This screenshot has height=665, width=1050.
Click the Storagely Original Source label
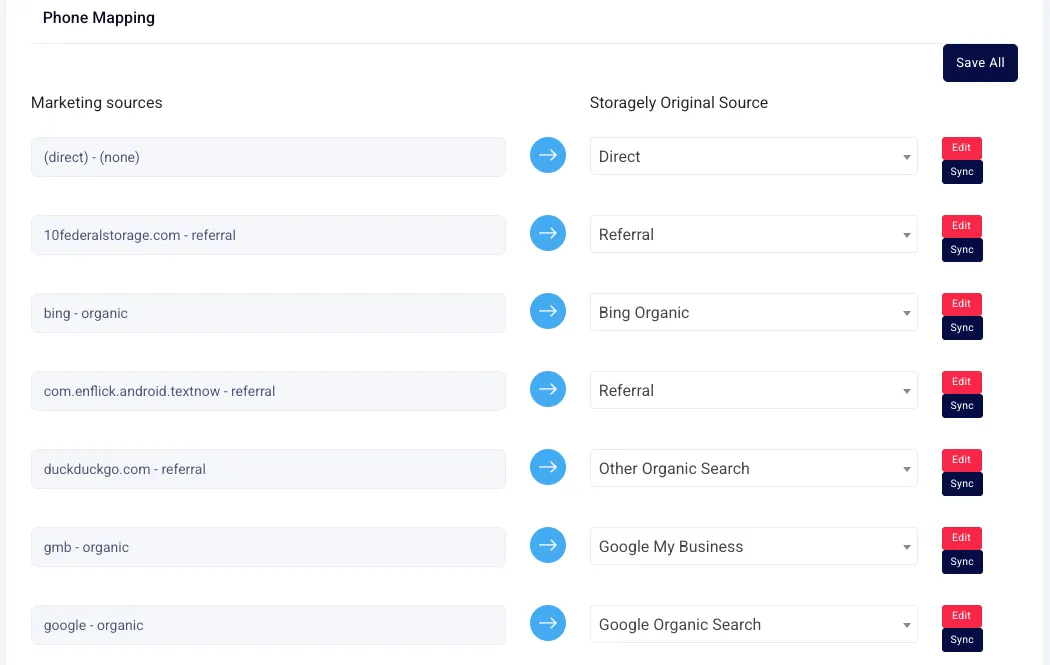678,102
